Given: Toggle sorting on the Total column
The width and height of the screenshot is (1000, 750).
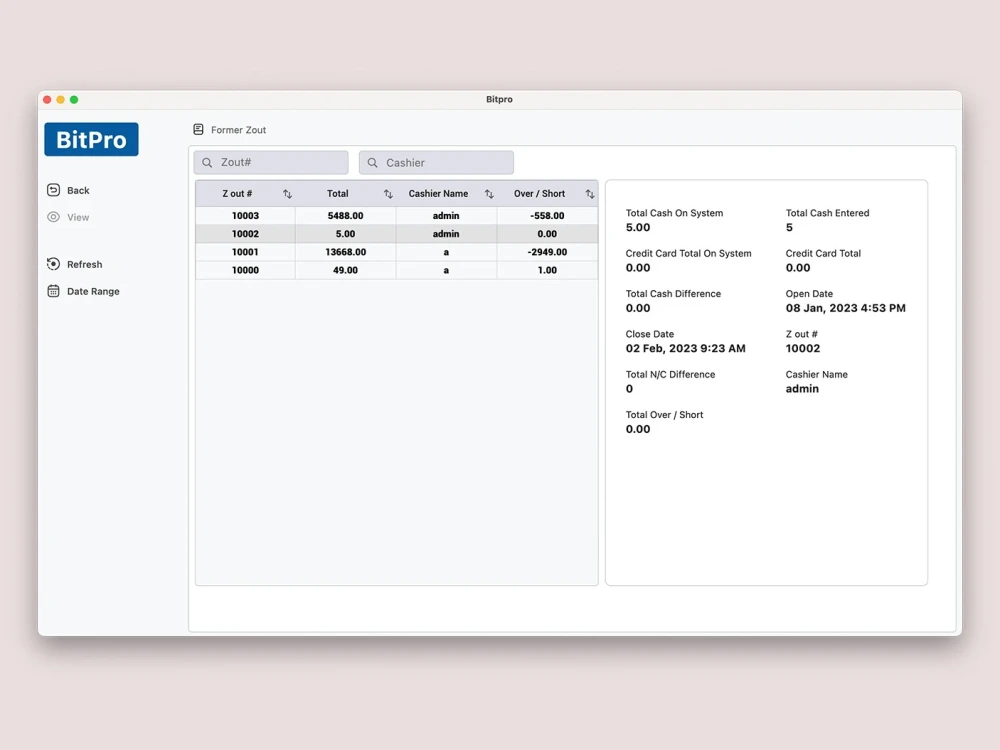Looking at the screenshot, I should coord(388,193).
